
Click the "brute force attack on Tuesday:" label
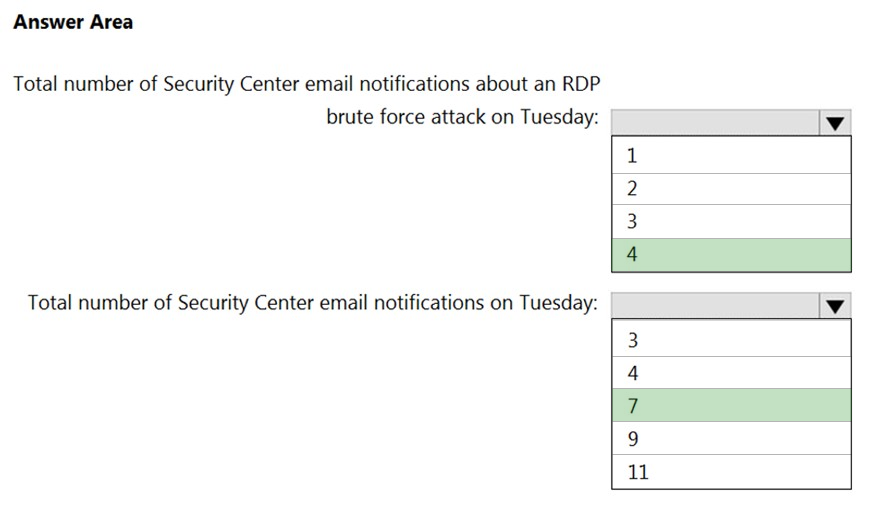coord(462,117)
